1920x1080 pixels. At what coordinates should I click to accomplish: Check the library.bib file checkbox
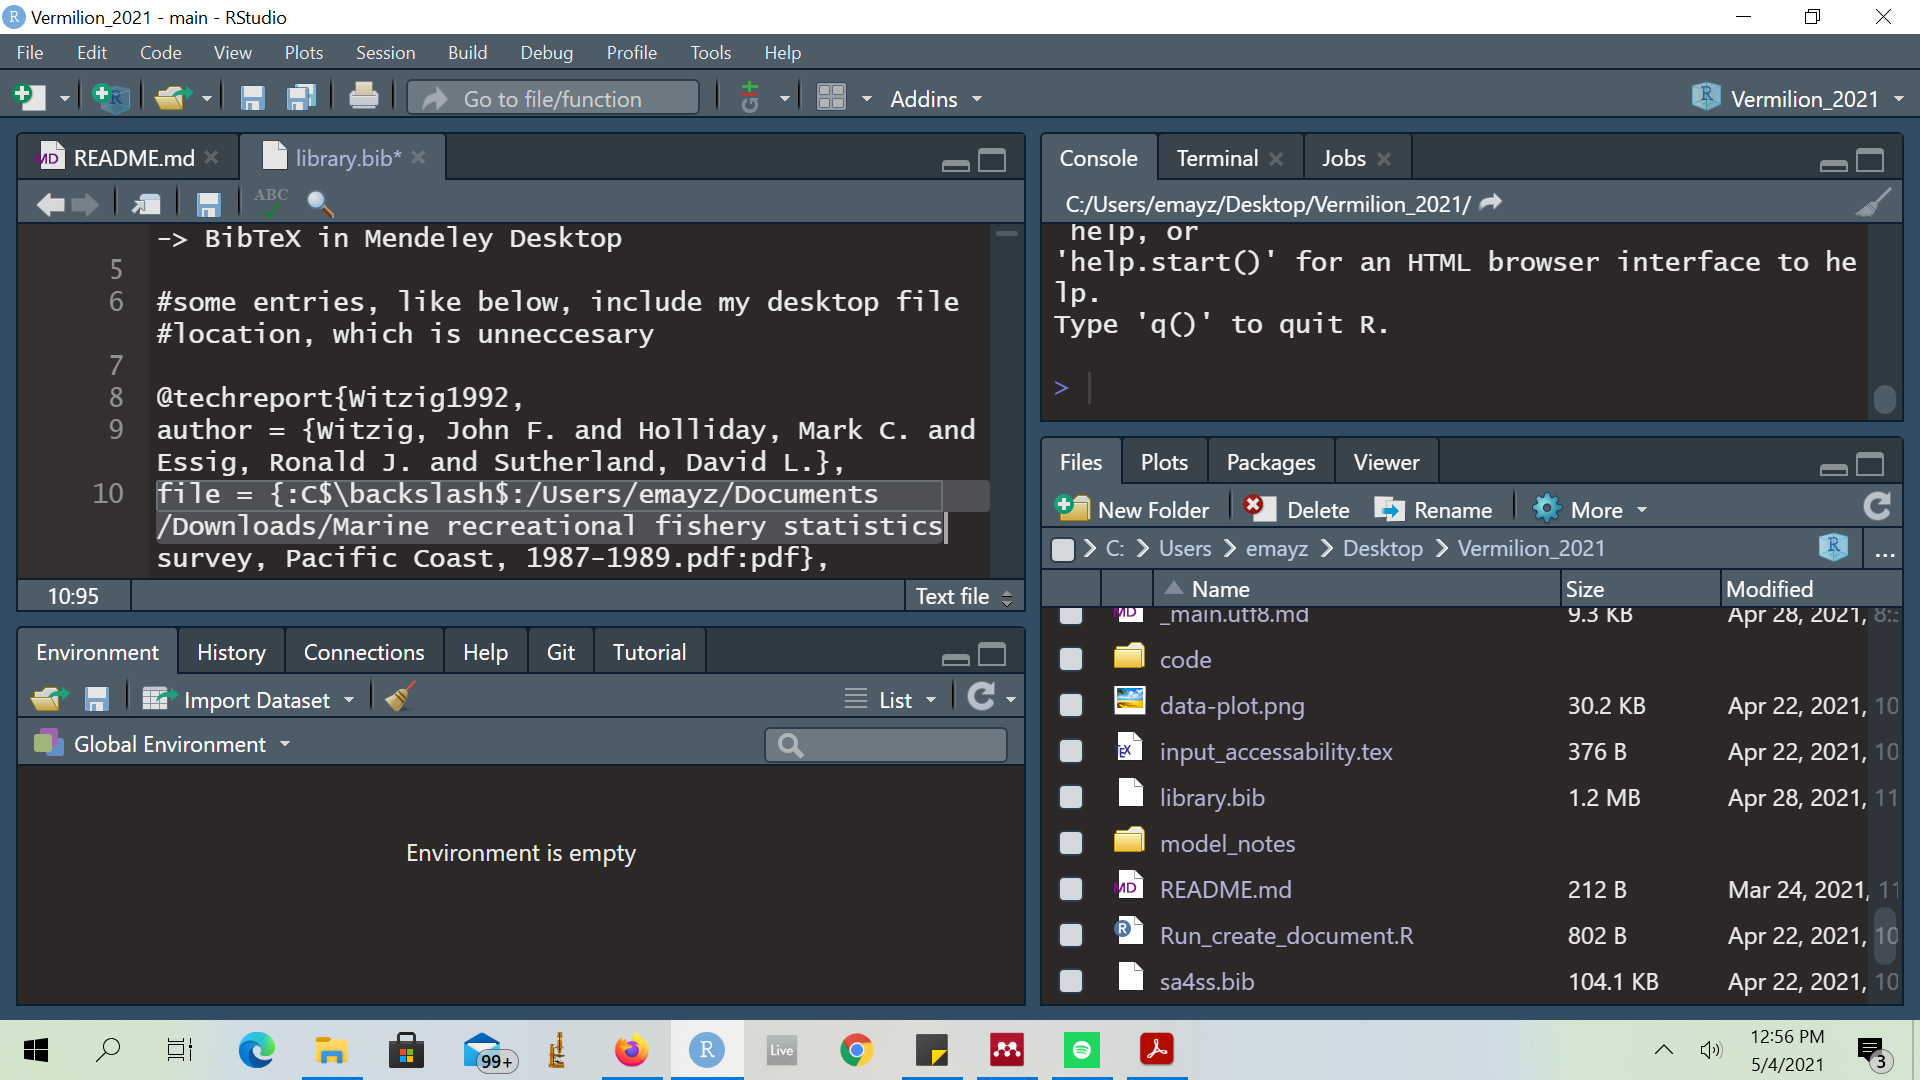click(1071, 796)
